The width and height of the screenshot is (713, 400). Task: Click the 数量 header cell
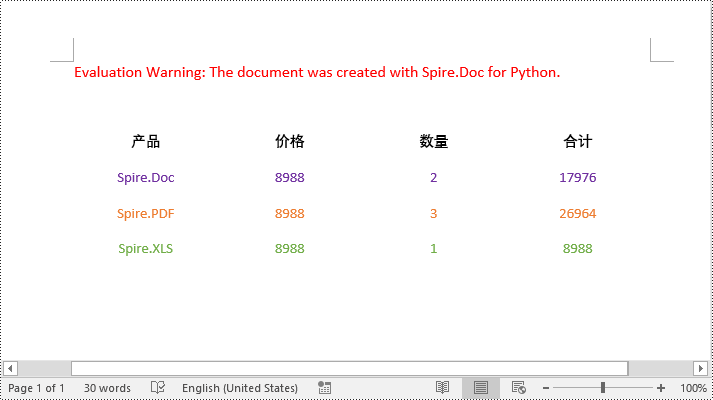tap(434, 141)
